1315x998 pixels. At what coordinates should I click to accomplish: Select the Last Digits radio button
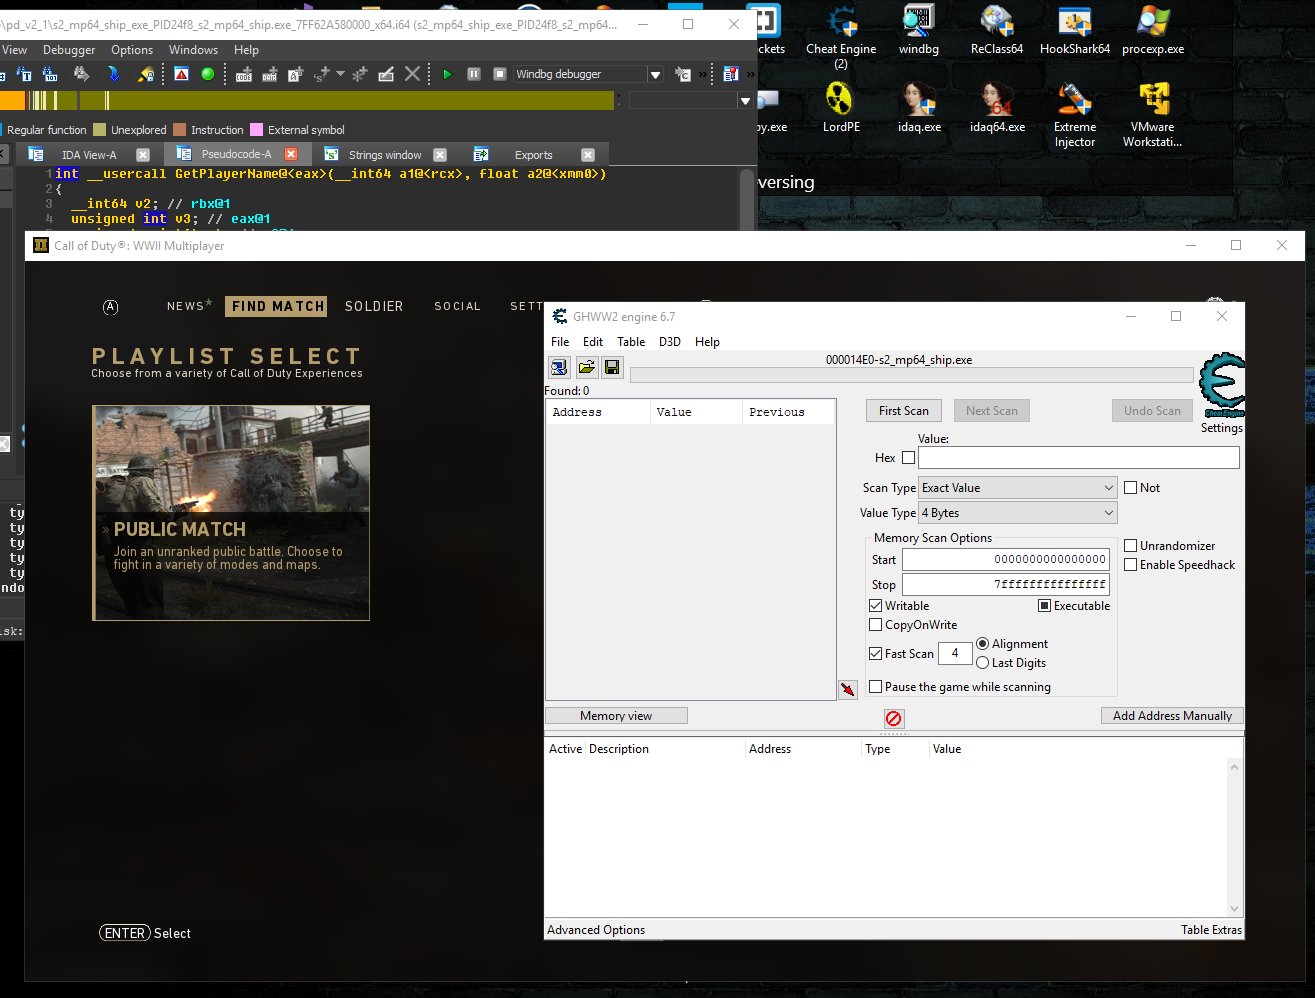pyautogui.click(x=982, y=663)
